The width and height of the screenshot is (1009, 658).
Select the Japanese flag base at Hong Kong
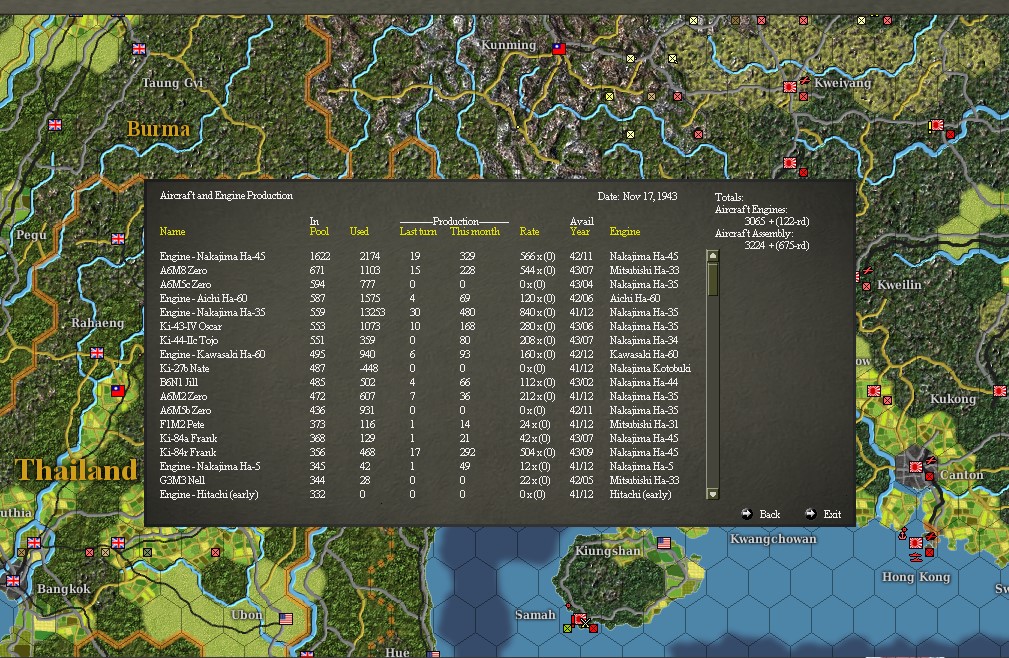pyautogui.click(x=915, y=543)
